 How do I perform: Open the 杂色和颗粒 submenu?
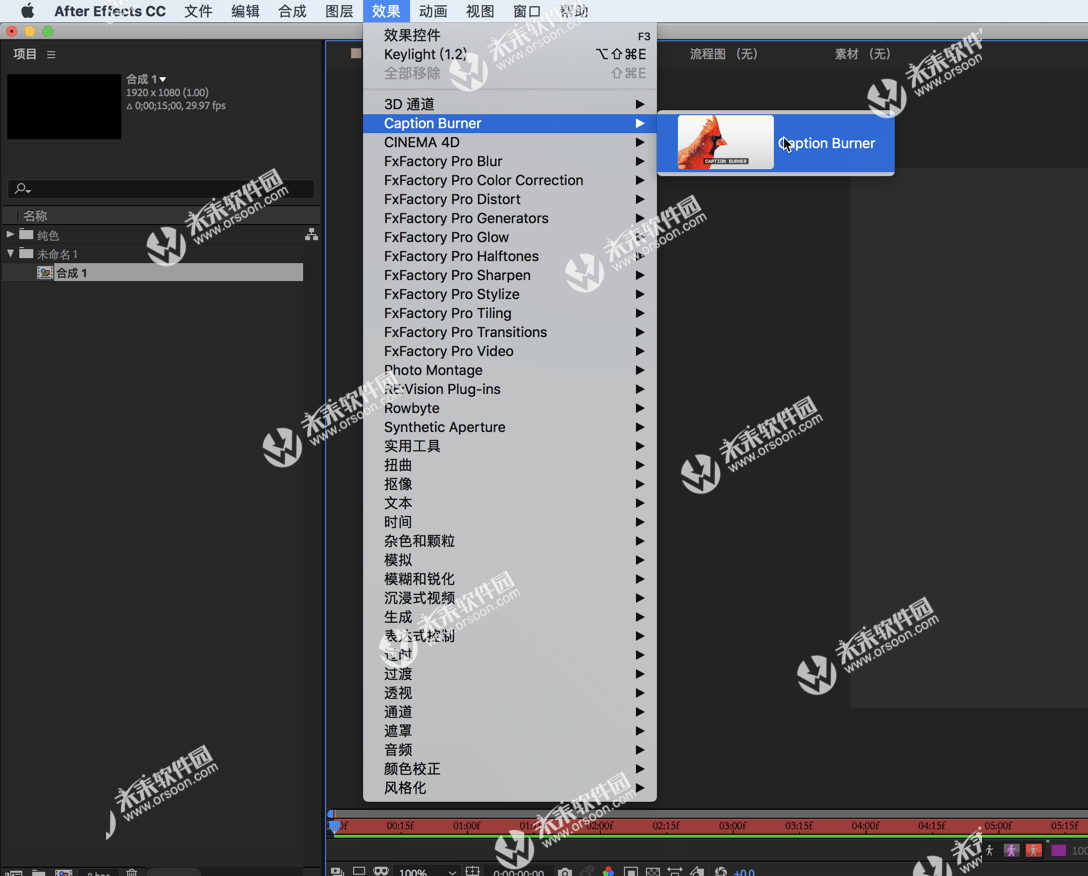509,541
